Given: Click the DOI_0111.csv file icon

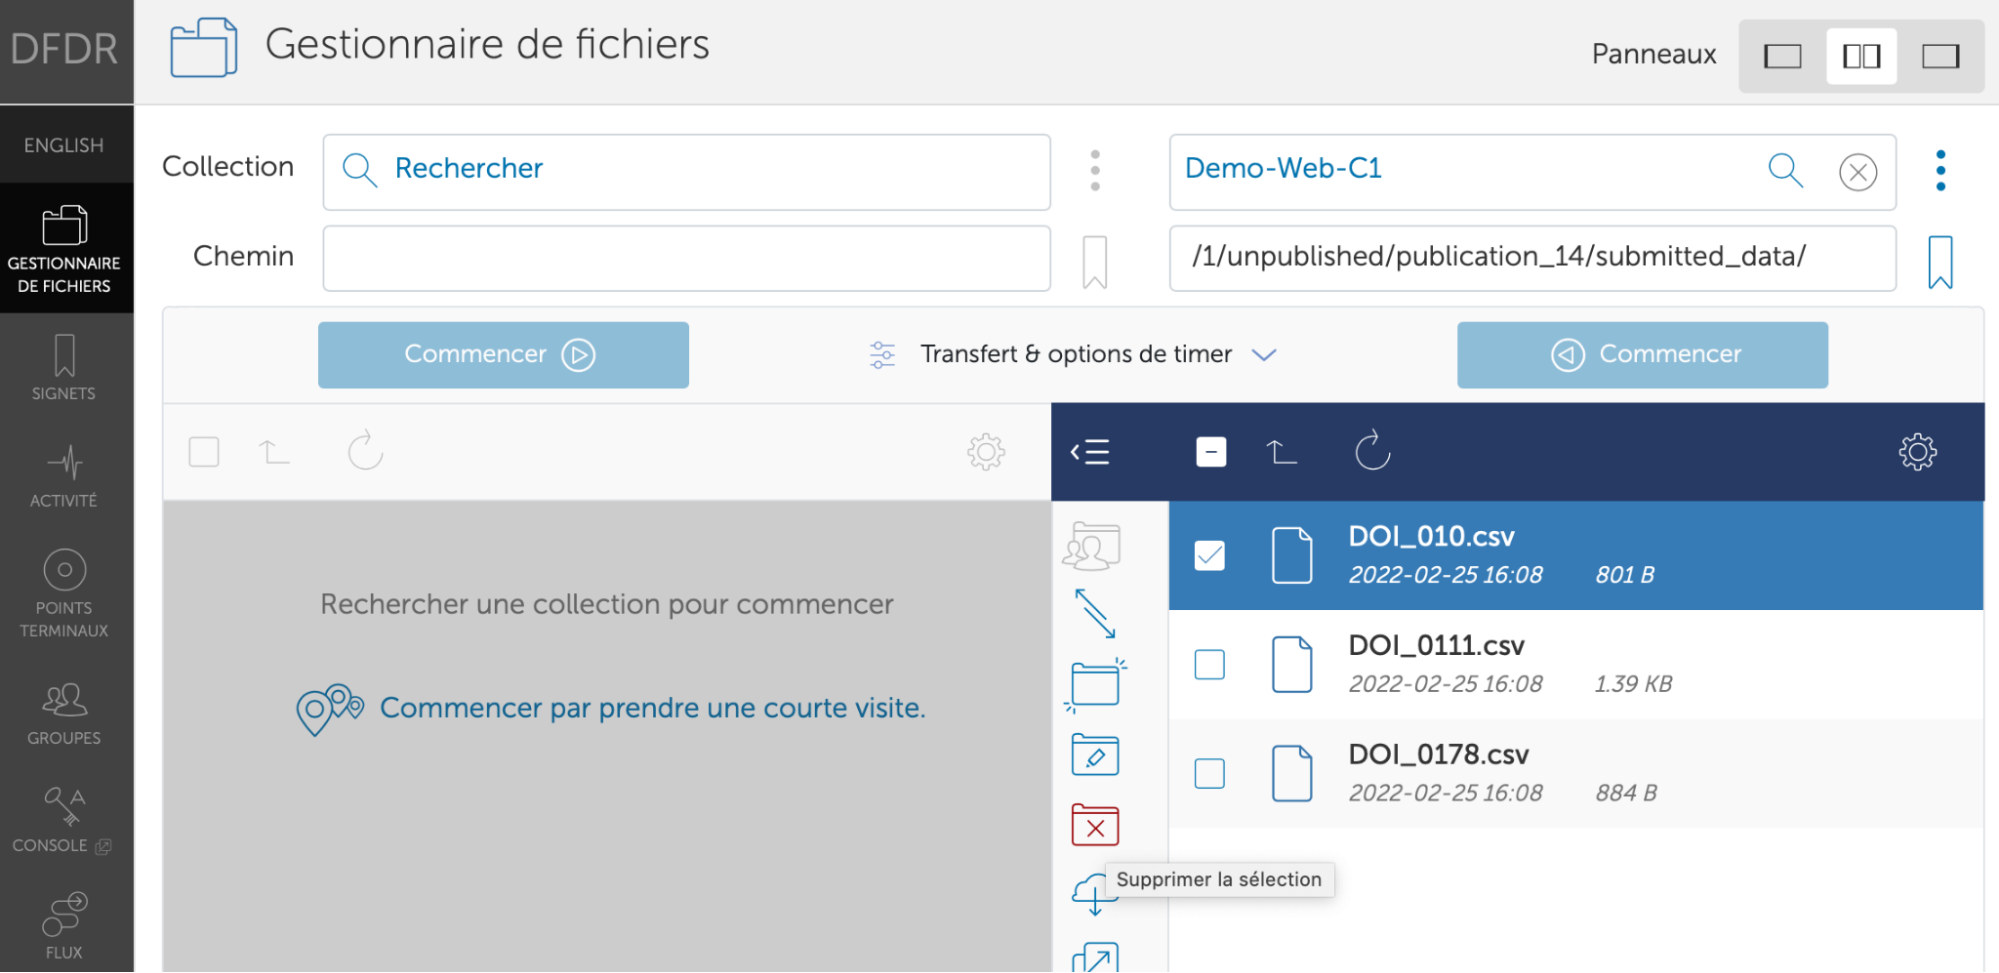Looking at the screenshot, I should tap(1292, 664).
